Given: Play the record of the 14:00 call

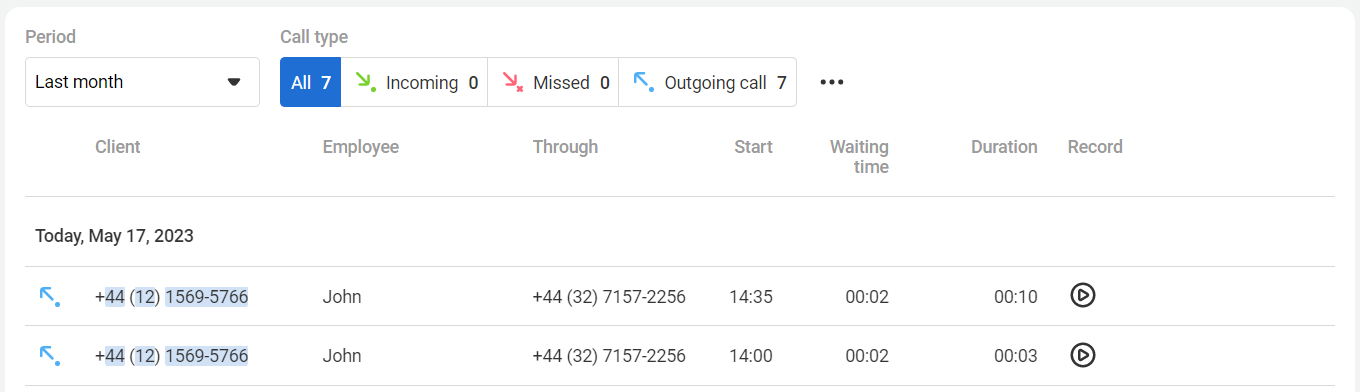Looking at the screenshot, I should [x=1083, y=355].
